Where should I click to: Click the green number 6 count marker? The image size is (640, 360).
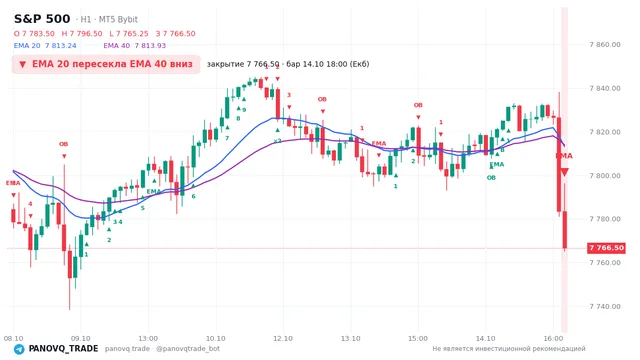point(193,196)
